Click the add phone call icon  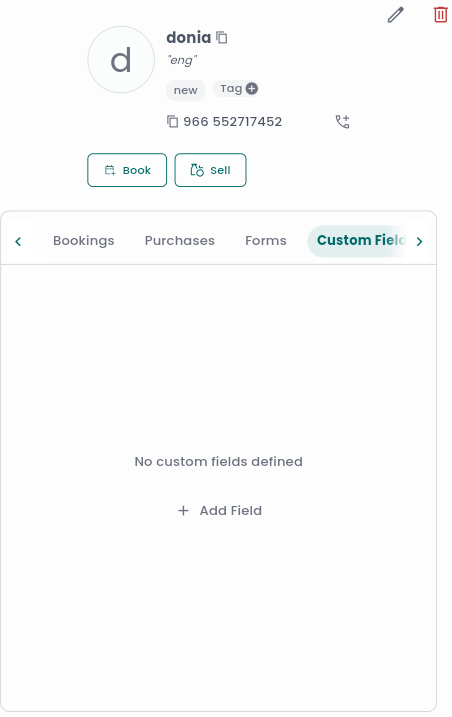(343, 122)
